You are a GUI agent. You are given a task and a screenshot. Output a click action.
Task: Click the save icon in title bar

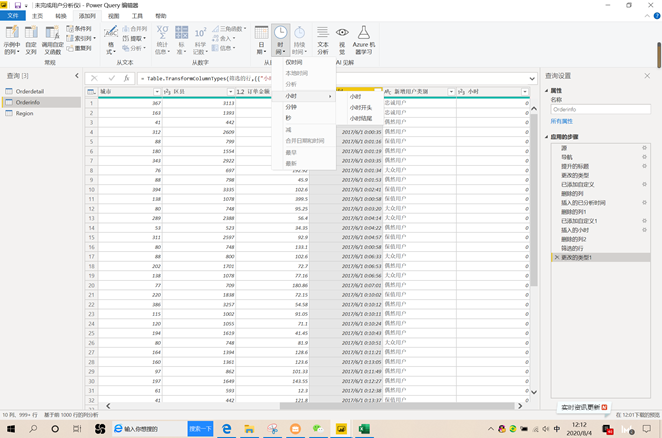18,5
